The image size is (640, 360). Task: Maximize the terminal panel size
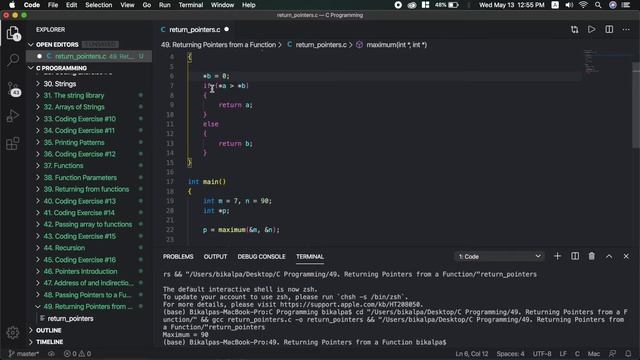[x=609, y=256]
